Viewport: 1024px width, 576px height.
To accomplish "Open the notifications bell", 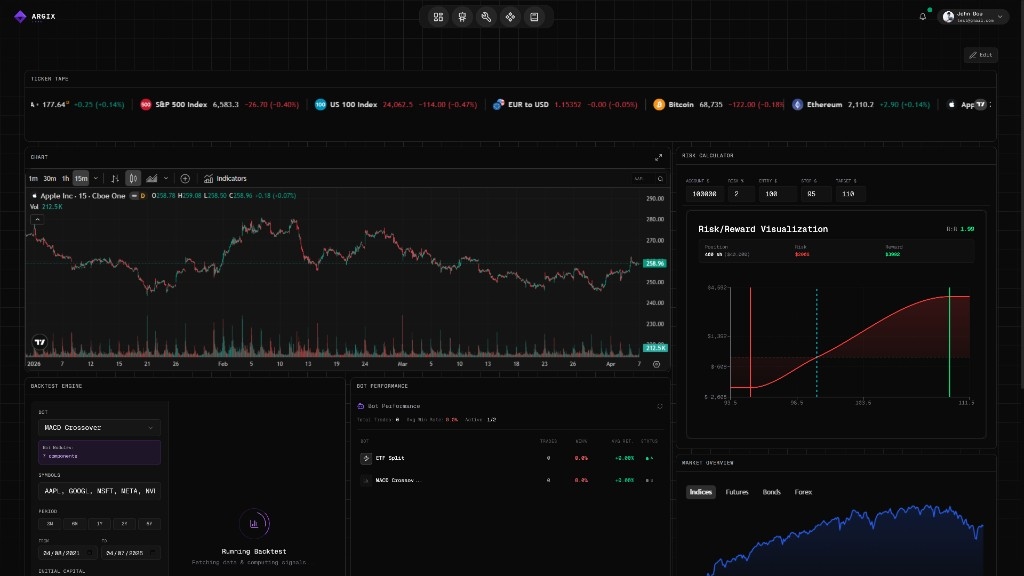I will coord(923,16).
